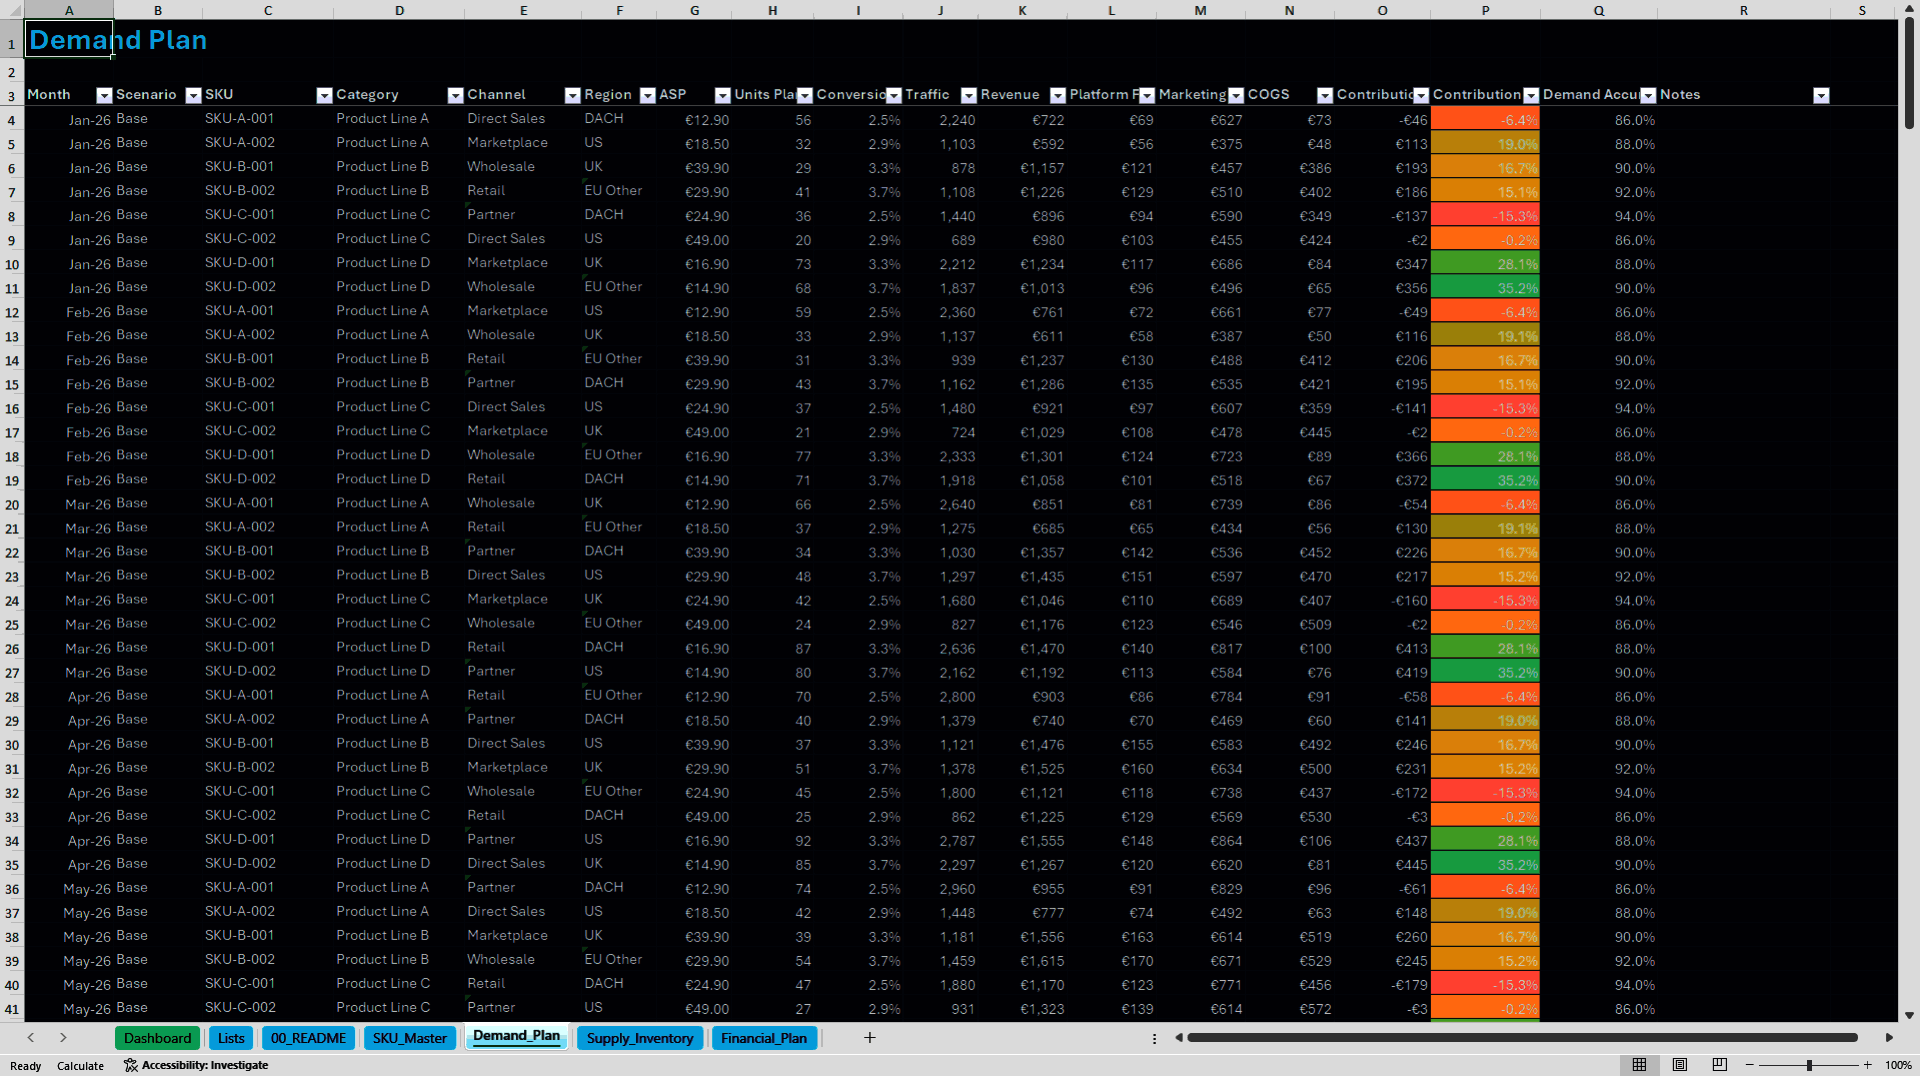Open the Category column filter dropdown
The width and height of the screenshot is (1920, 1076).
[455, 95]
